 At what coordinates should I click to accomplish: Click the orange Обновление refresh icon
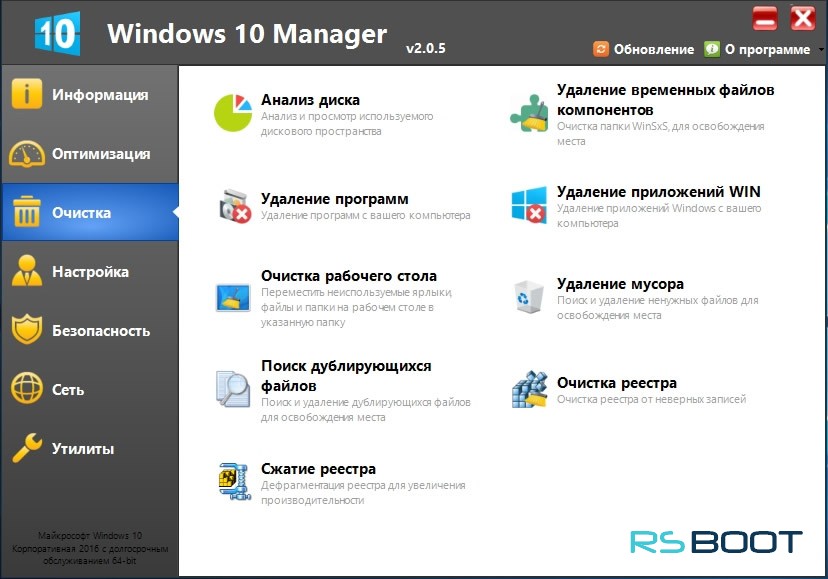pyautogui.click(x=601, y=49)
